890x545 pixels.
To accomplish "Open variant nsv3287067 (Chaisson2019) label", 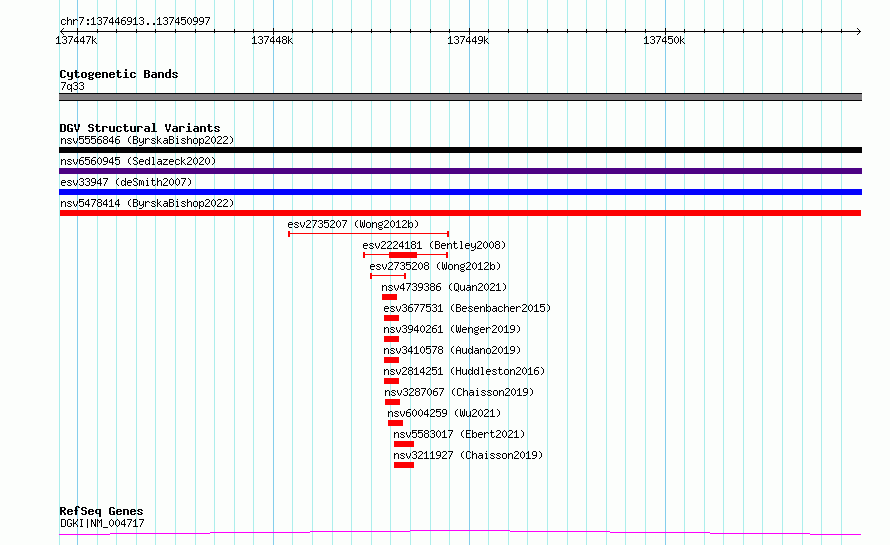I will (x=459, y=392).
